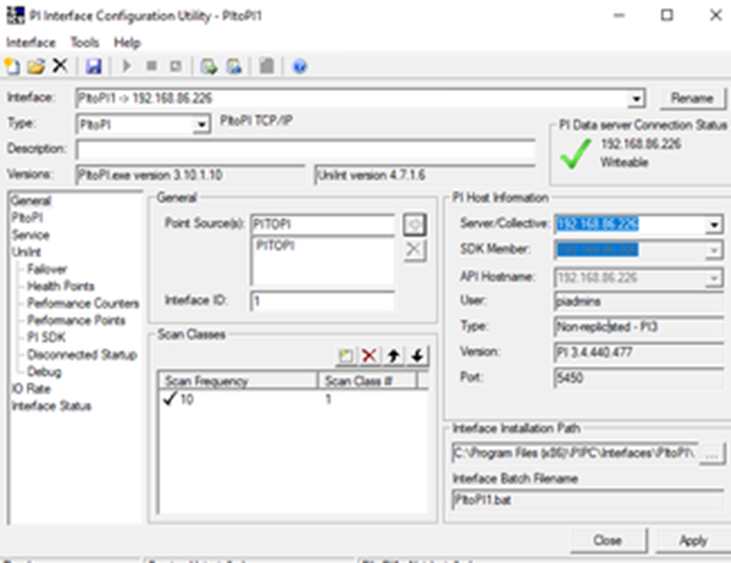
Task: Click the Save floppy disk icon
Action: (94, 66)
